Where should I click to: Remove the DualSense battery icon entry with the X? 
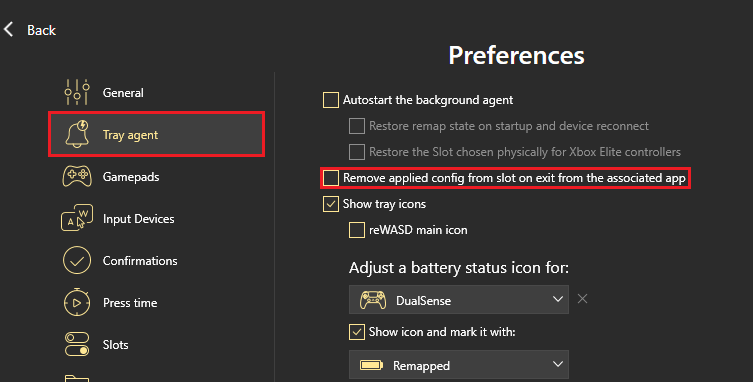[x=583, y=299]
